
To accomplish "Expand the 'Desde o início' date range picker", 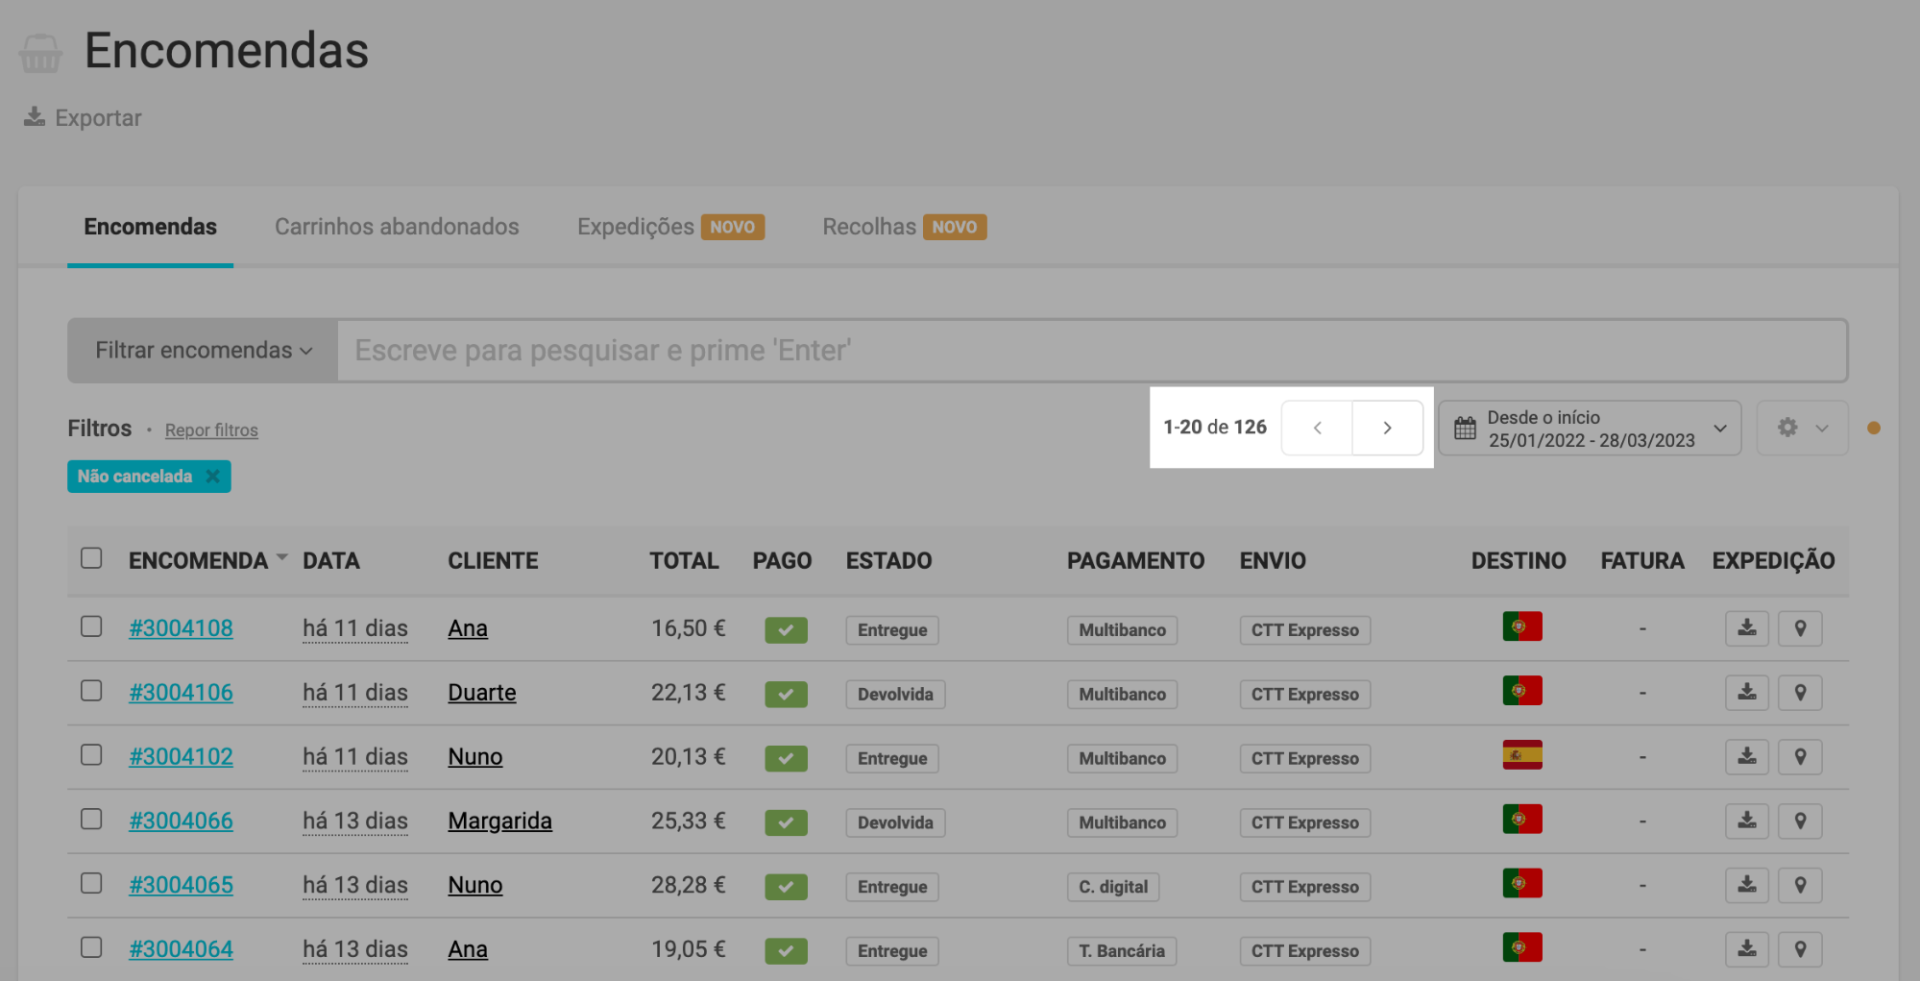I will point(1589,429).
